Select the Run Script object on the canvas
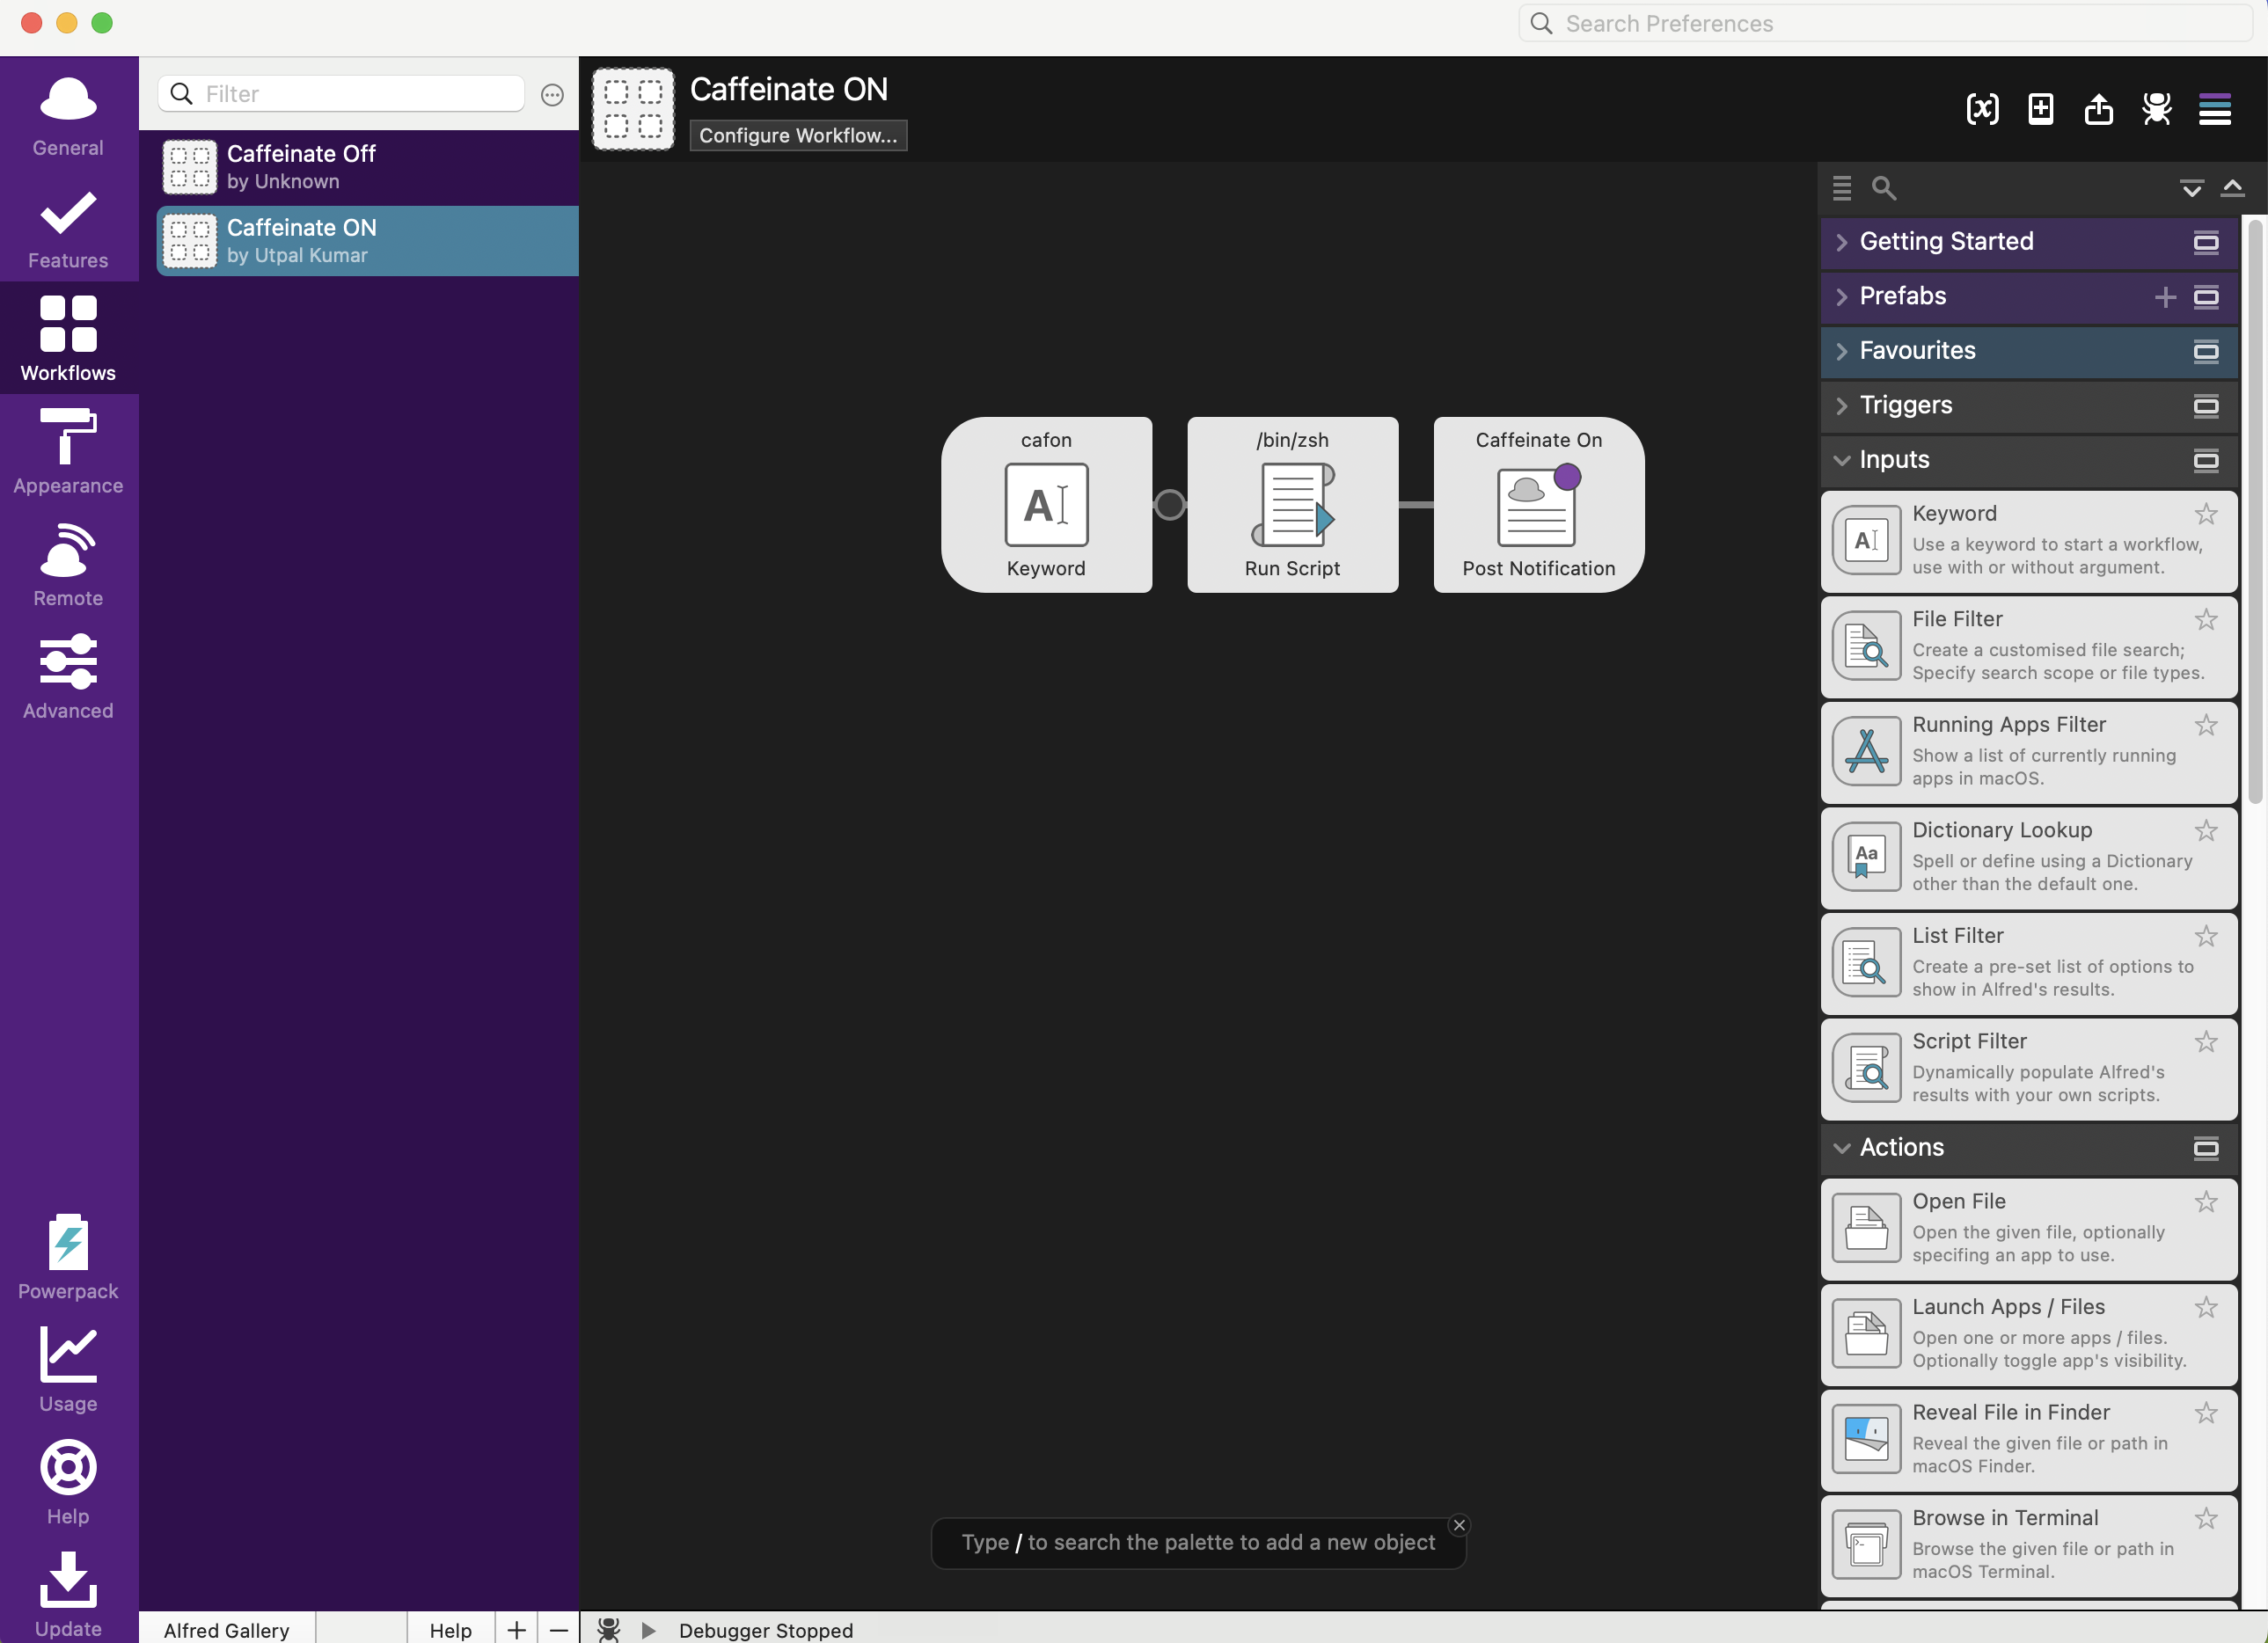The image size is (2268, 1643). click(x=1292, y=504)
